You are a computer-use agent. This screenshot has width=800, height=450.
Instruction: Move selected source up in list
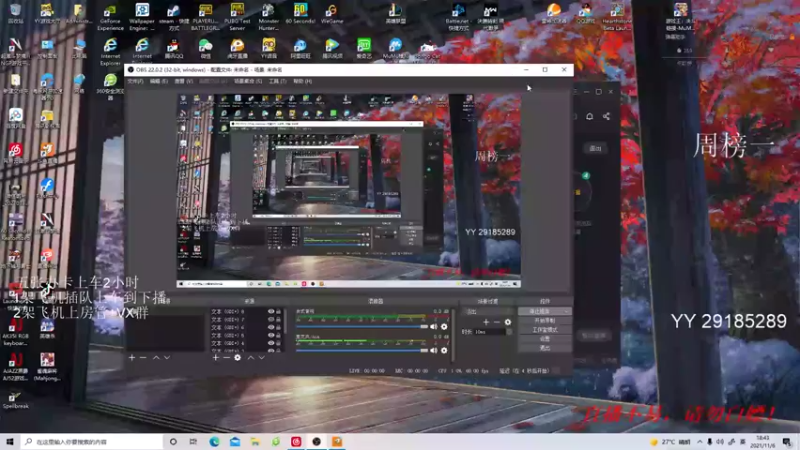(251, 358)
